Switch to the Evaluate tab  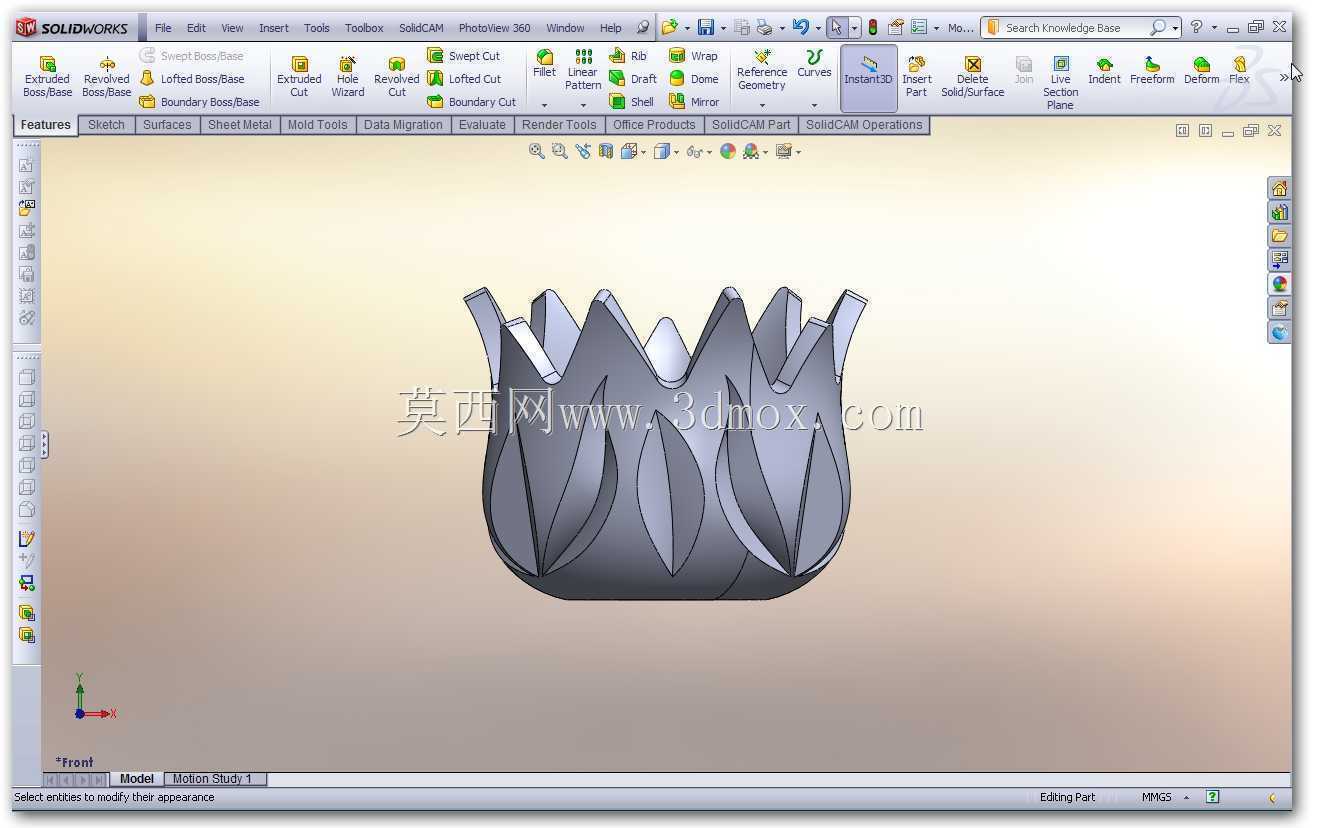click(482, 125)
